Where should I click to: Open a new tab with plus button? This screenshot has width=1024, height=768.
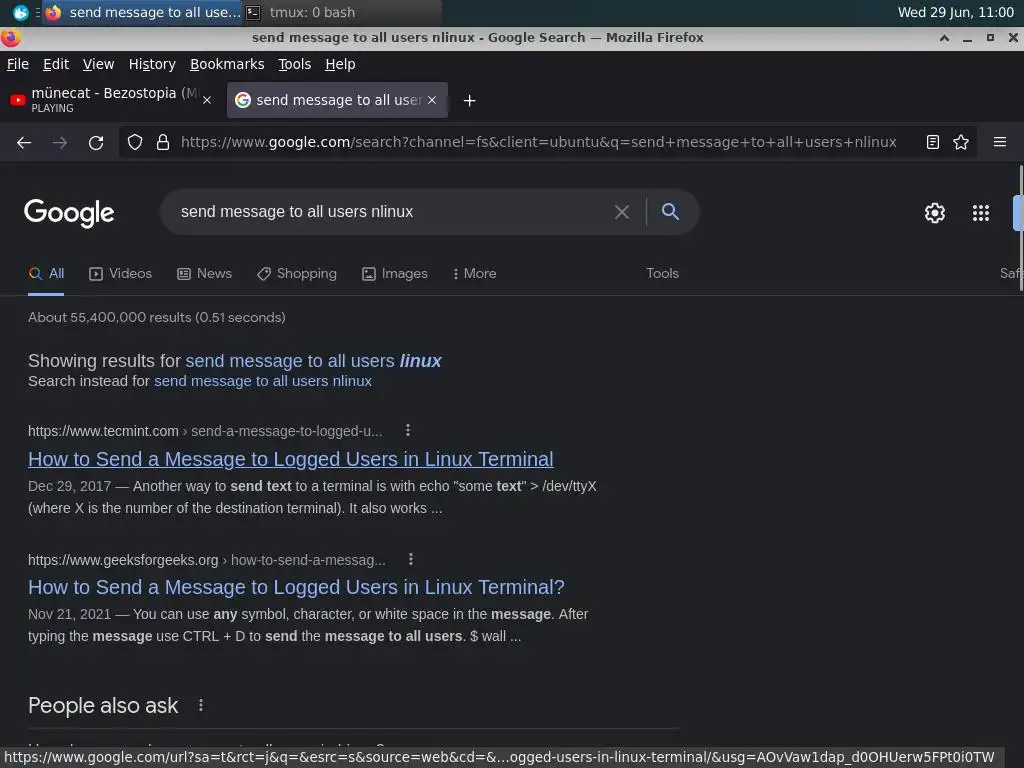click(470, 101)
